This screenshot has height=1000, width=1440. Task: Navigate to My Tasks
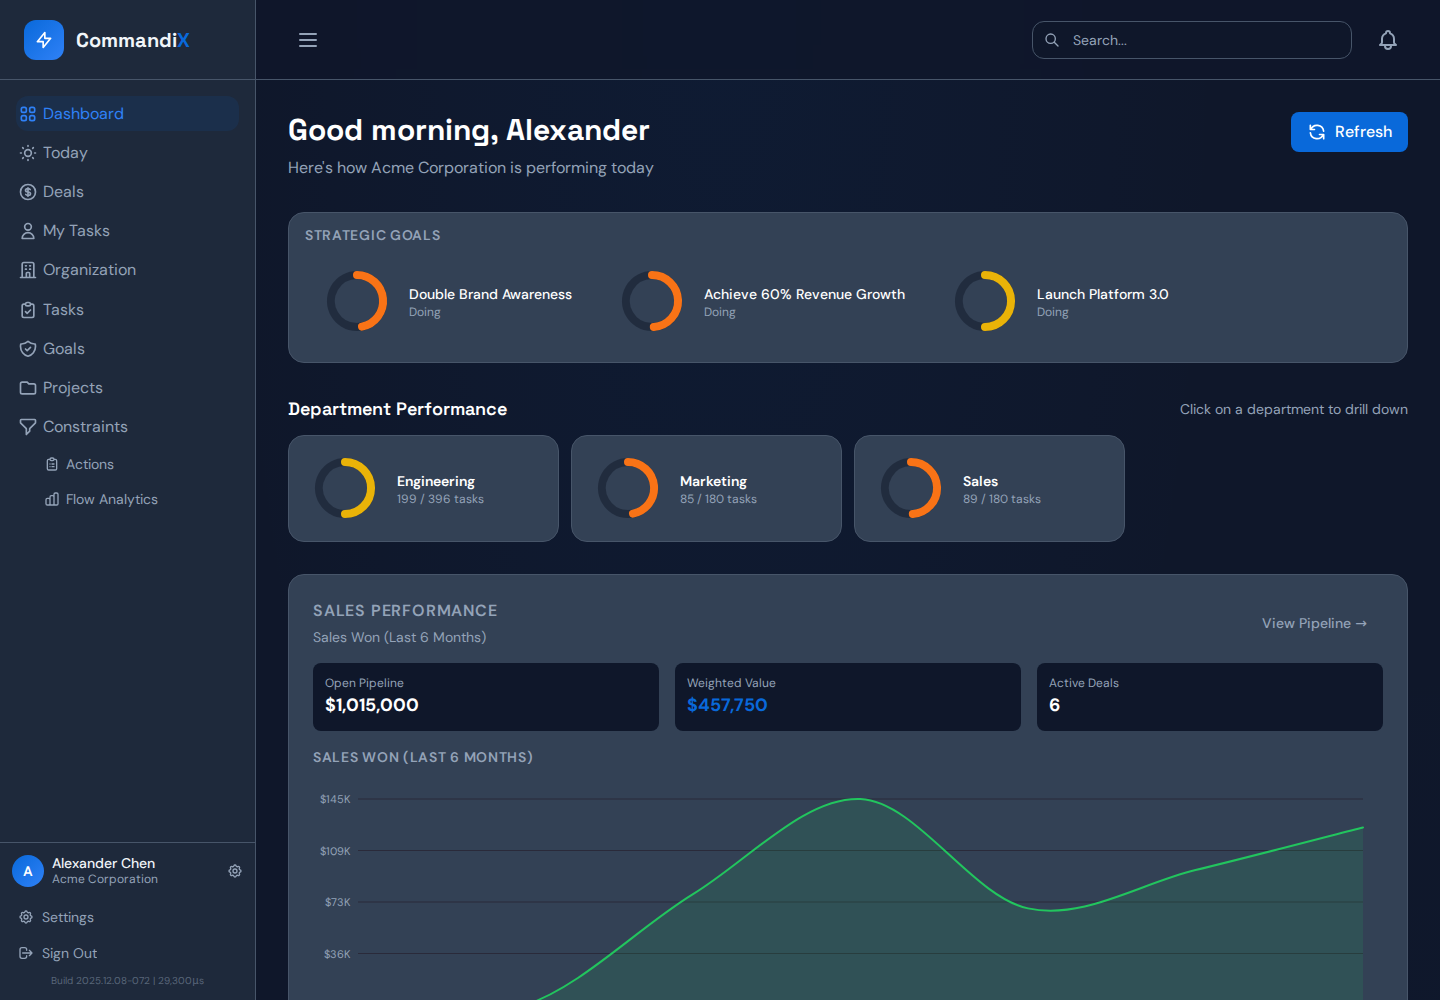pos(128,231)
